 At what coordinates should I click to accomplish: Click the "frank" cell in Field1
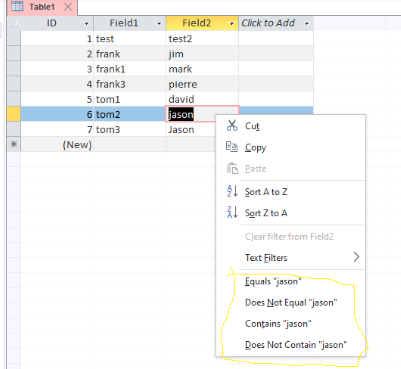tap(130, 54)
